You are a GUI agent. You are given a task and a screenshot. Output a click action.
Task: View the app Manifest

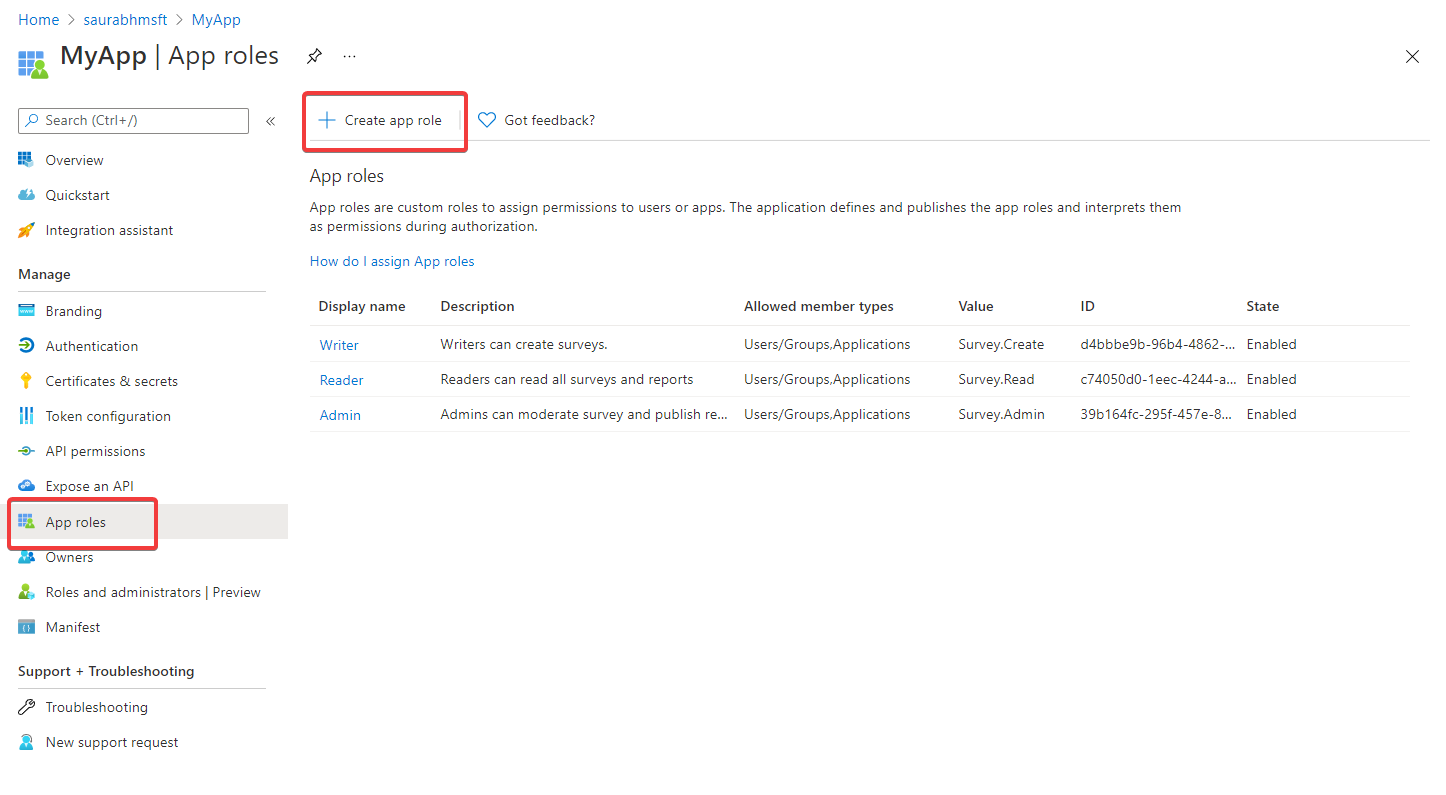[71, 626]
